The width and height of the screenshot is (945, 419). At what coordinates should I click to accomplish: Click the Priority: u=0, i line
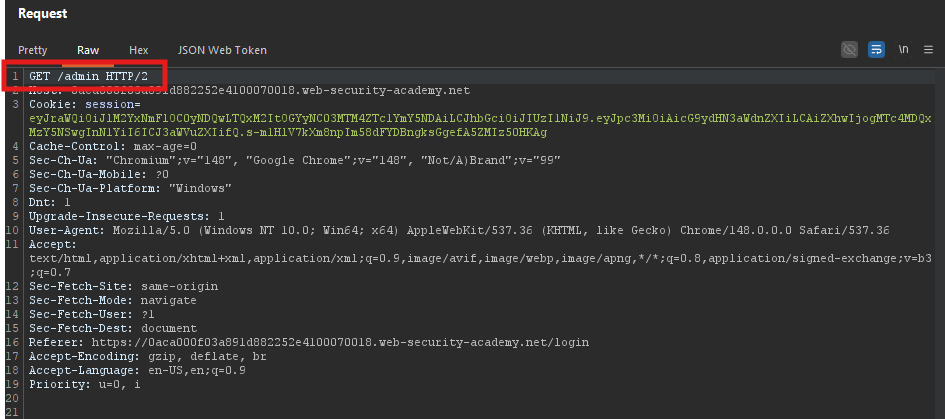click(x=84, y=384)
